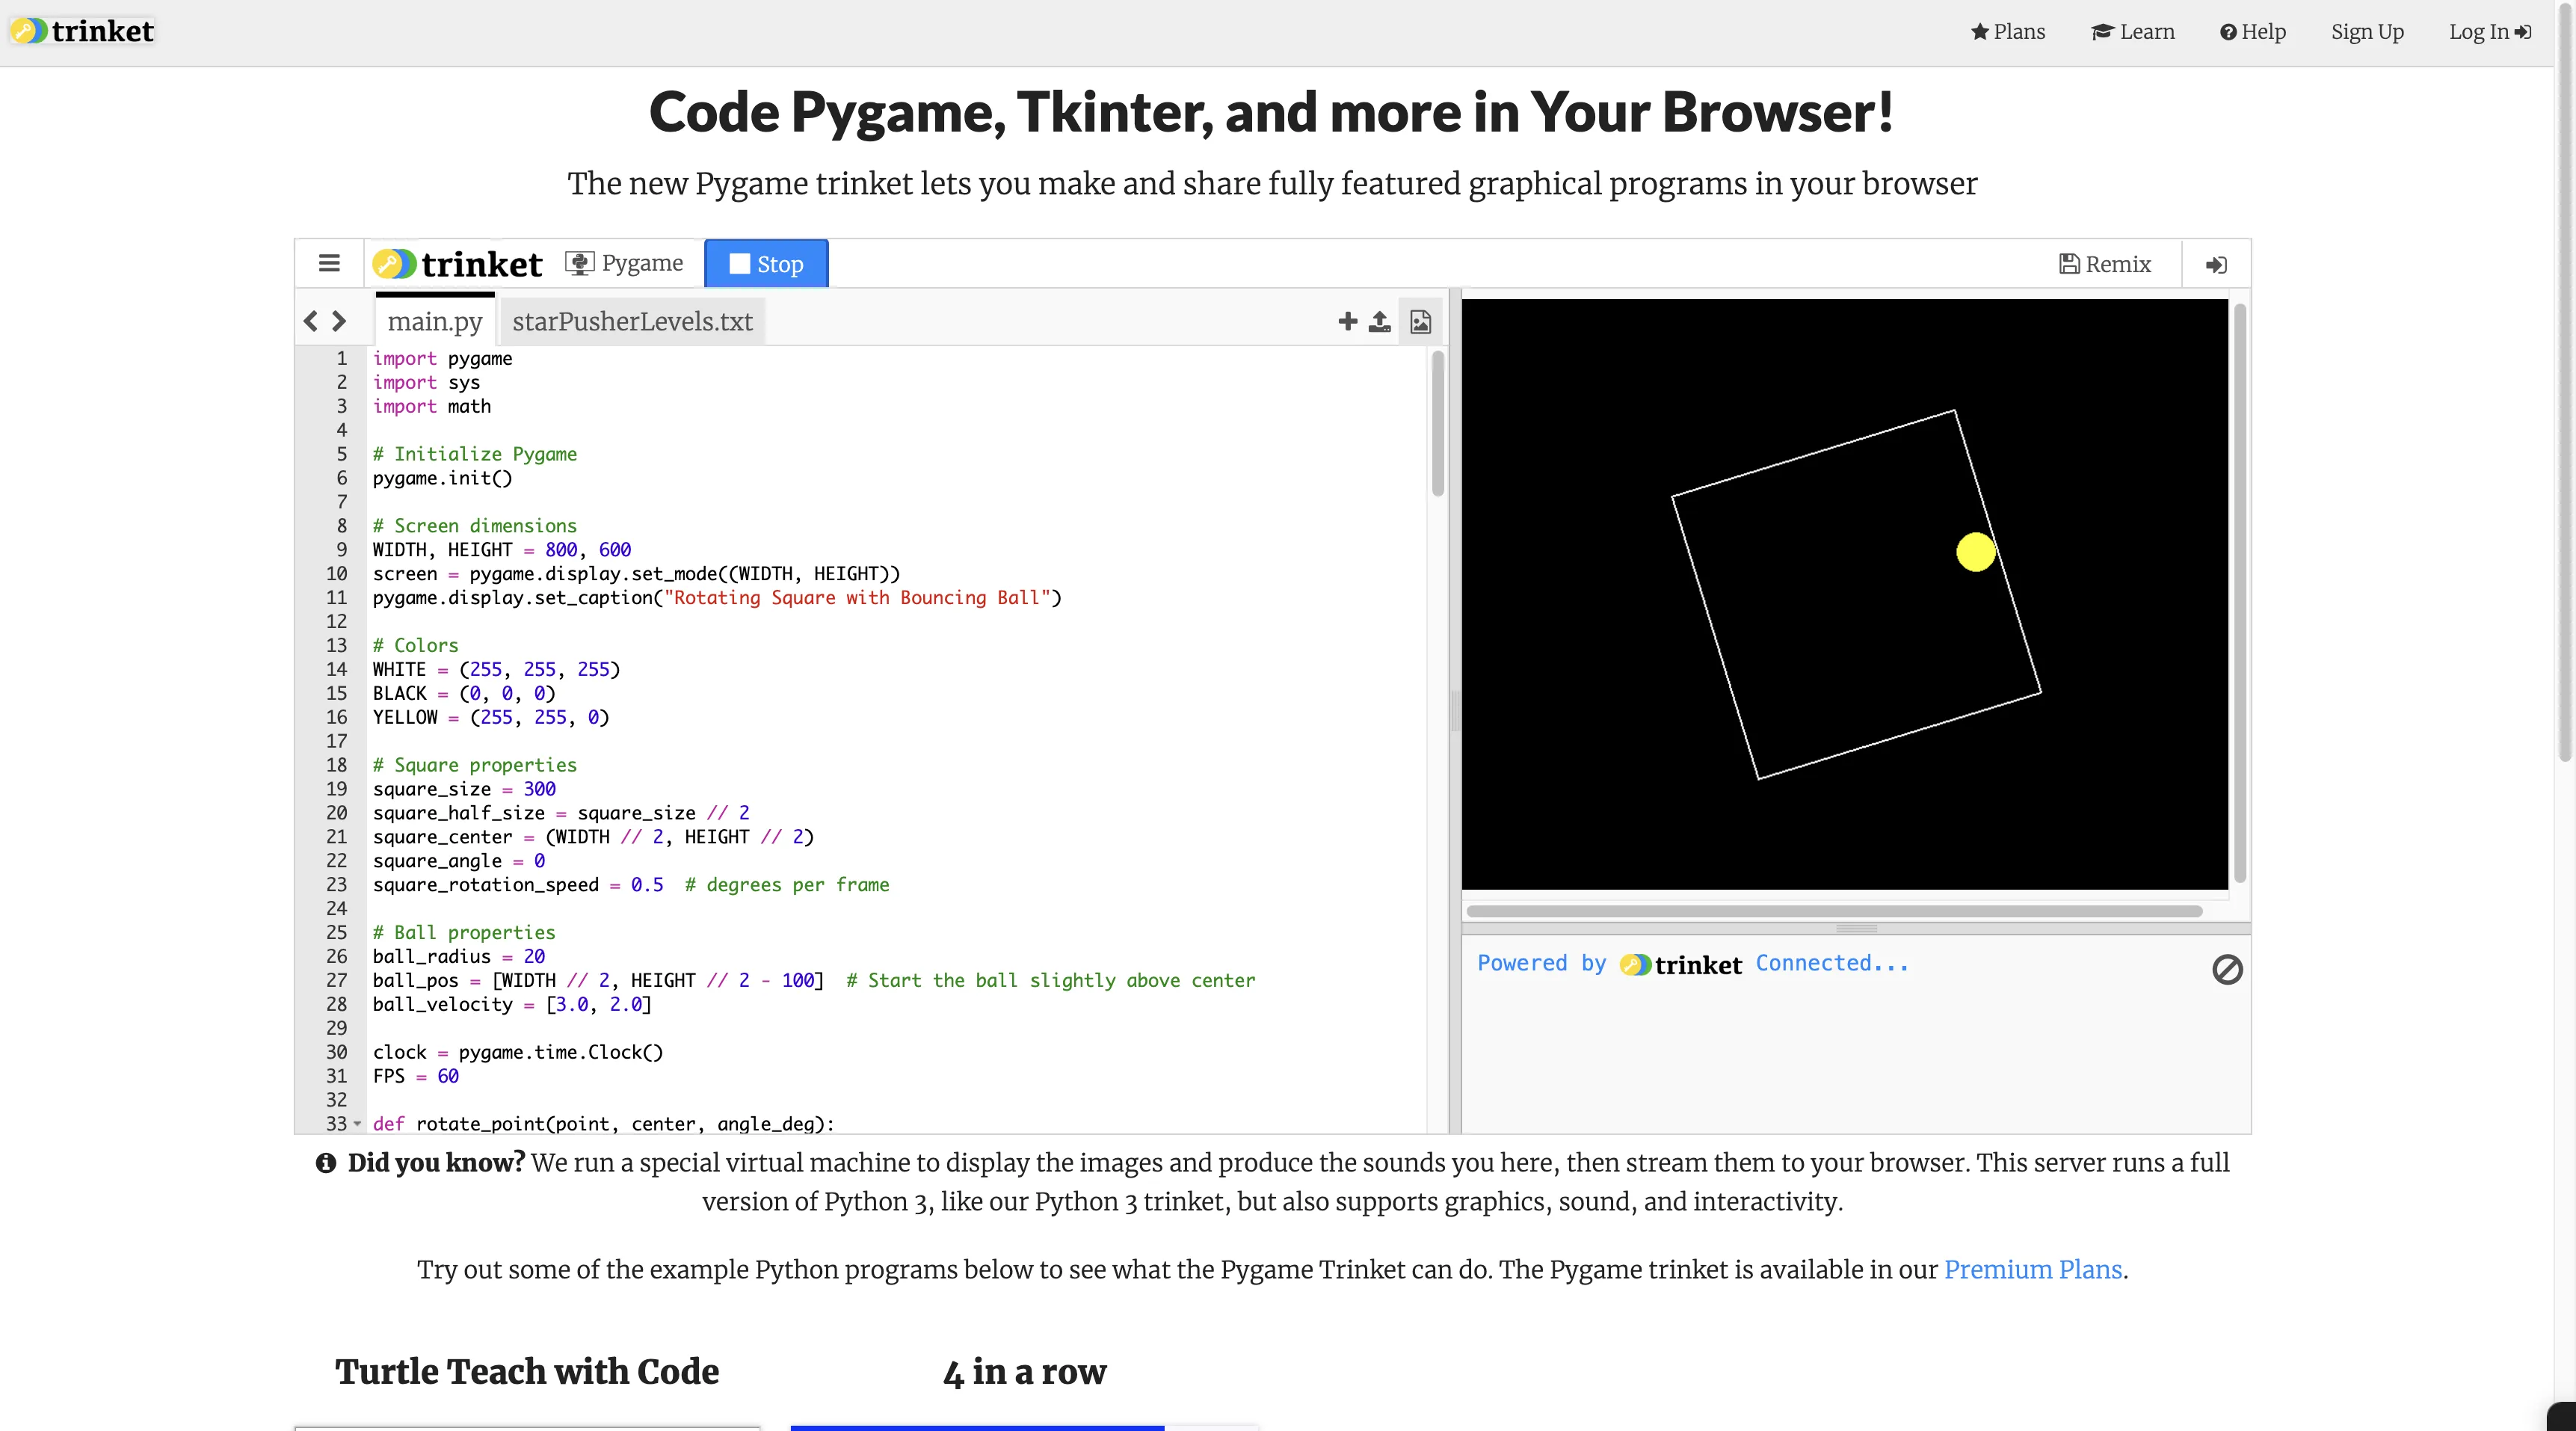Viewport: 2576px width, 1431px height.
Task: Go to trinket home logo
Action: (83, 31)
